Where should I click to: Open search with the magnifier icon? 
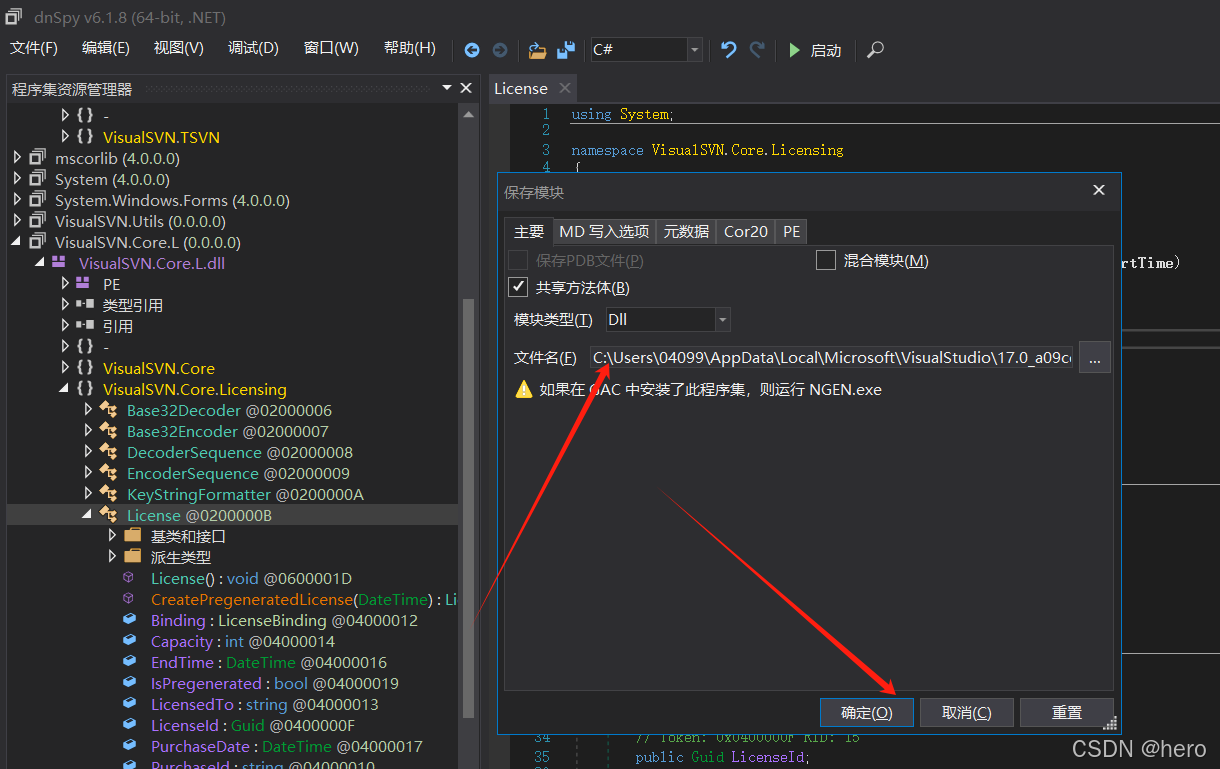coord(875,50)
